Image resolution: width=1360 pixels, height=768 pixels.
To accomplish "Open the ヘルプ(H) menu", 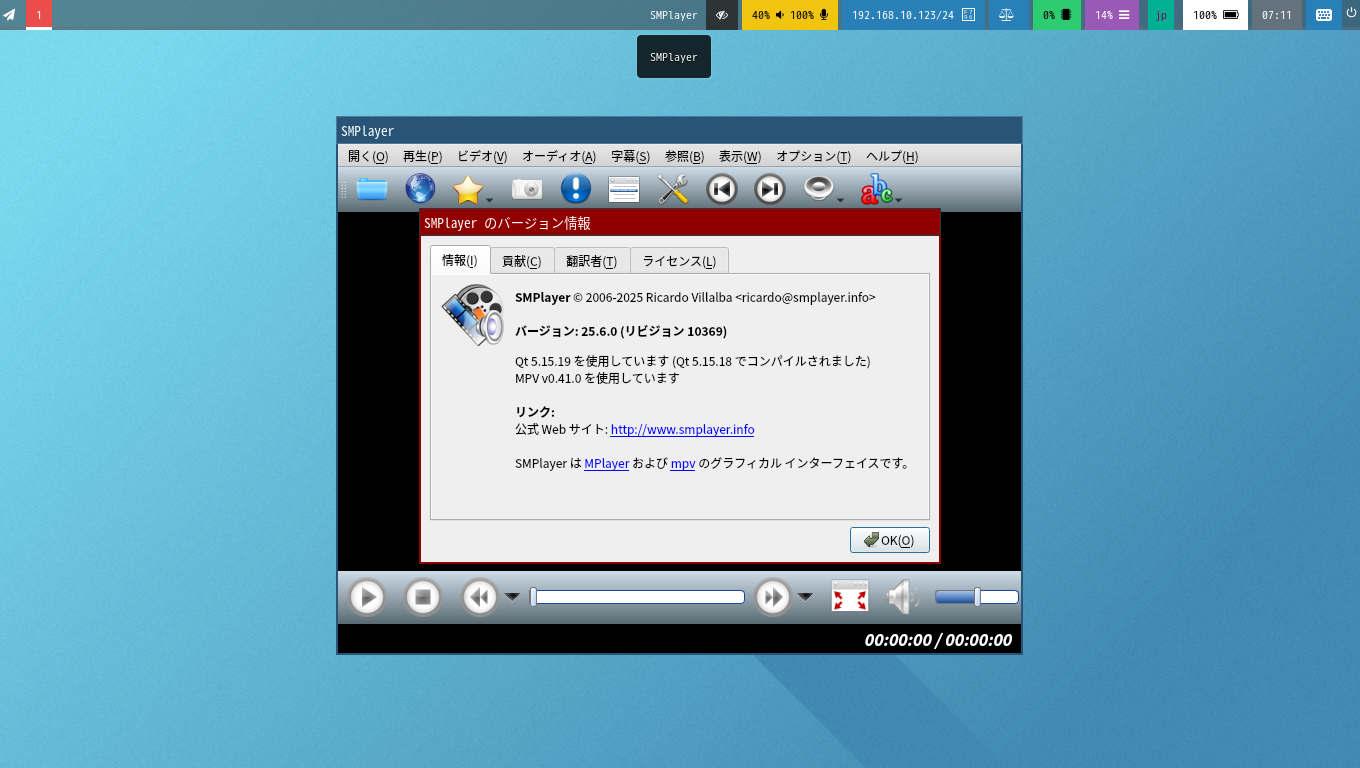I will pos(892,156).
